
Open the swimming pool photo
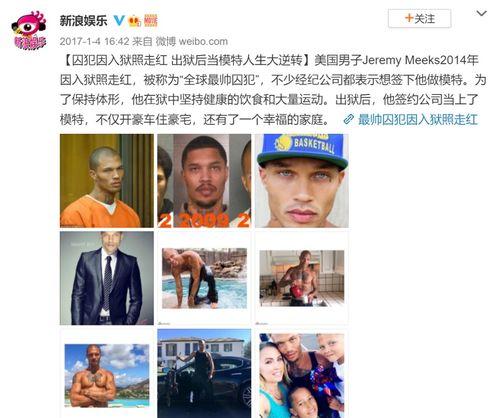pos(204,278)
